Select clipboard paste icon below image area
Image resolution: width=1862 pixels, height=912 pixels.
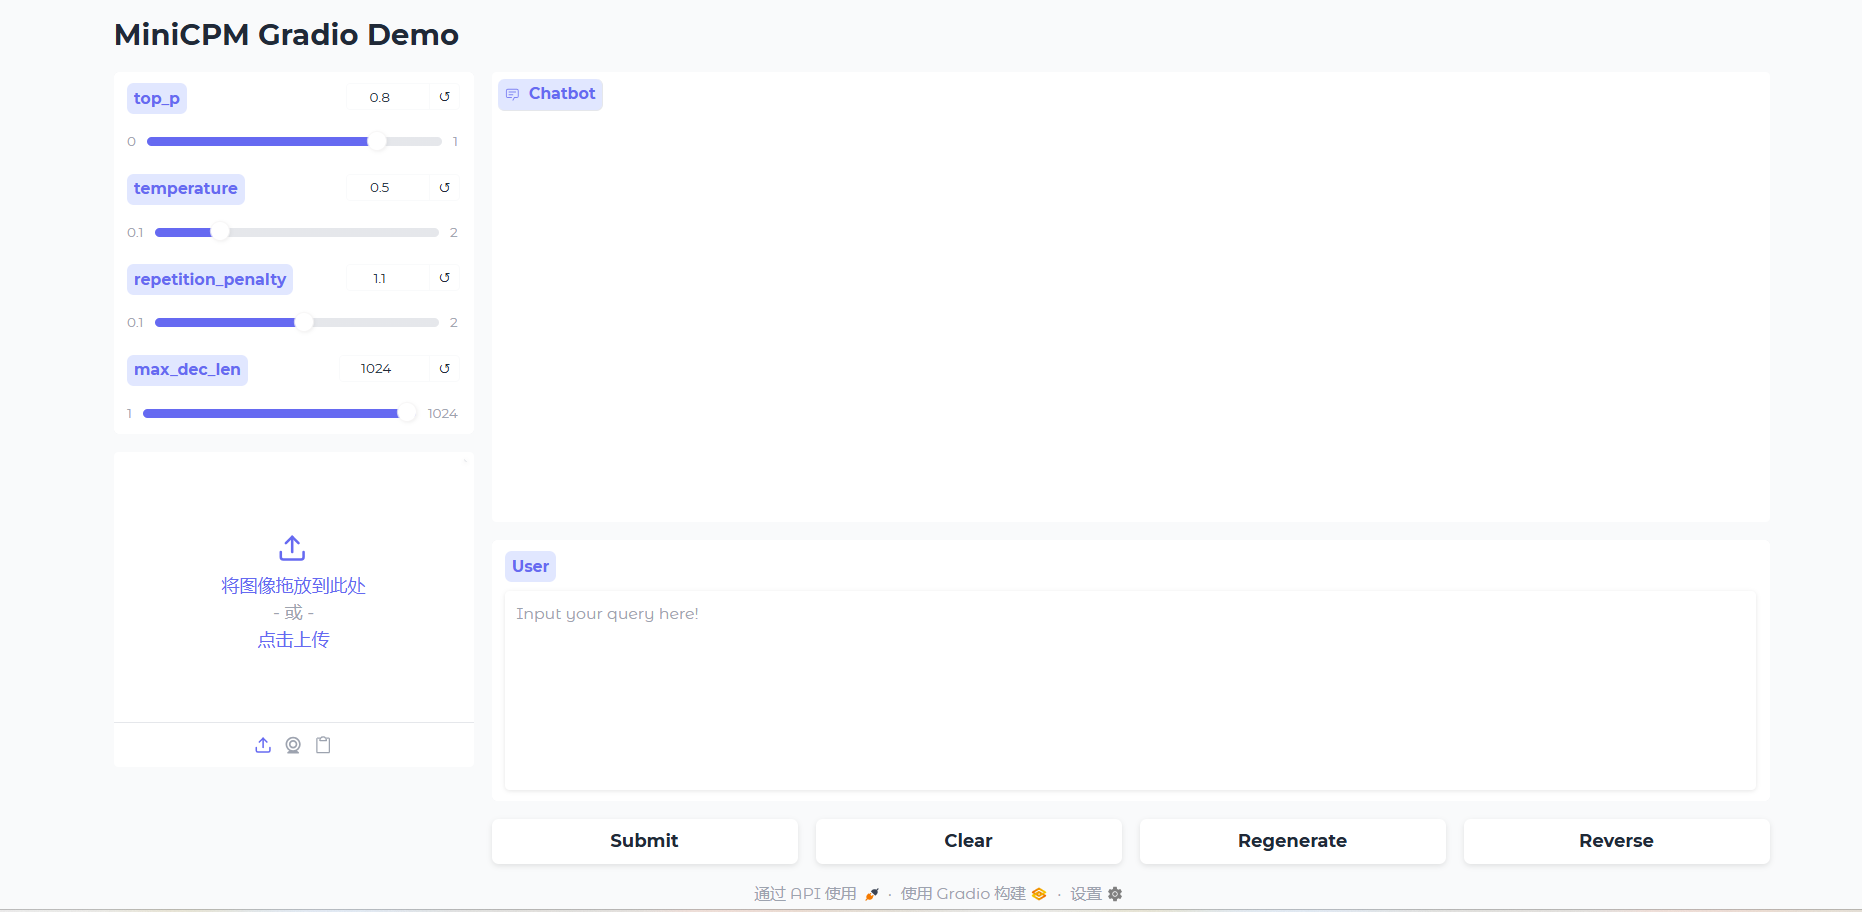(323, 745)
